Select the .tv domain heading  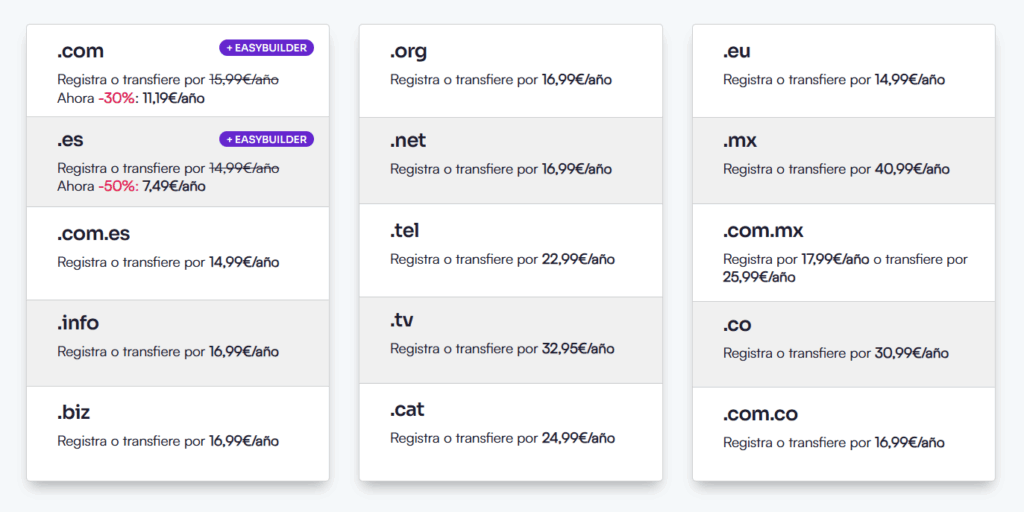pyautogui.click(x=402, y=320)
